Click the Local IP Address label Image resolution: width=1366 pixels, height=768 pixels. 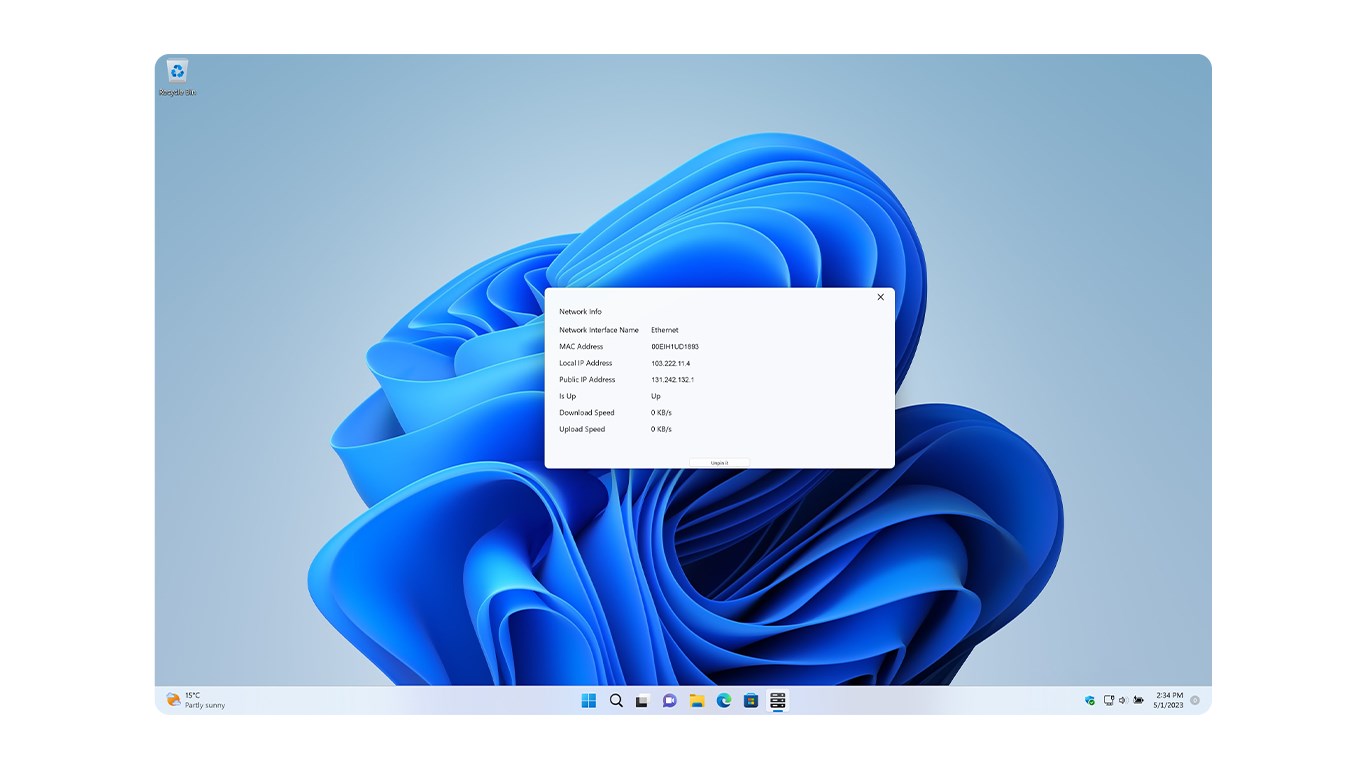point(586,363)
